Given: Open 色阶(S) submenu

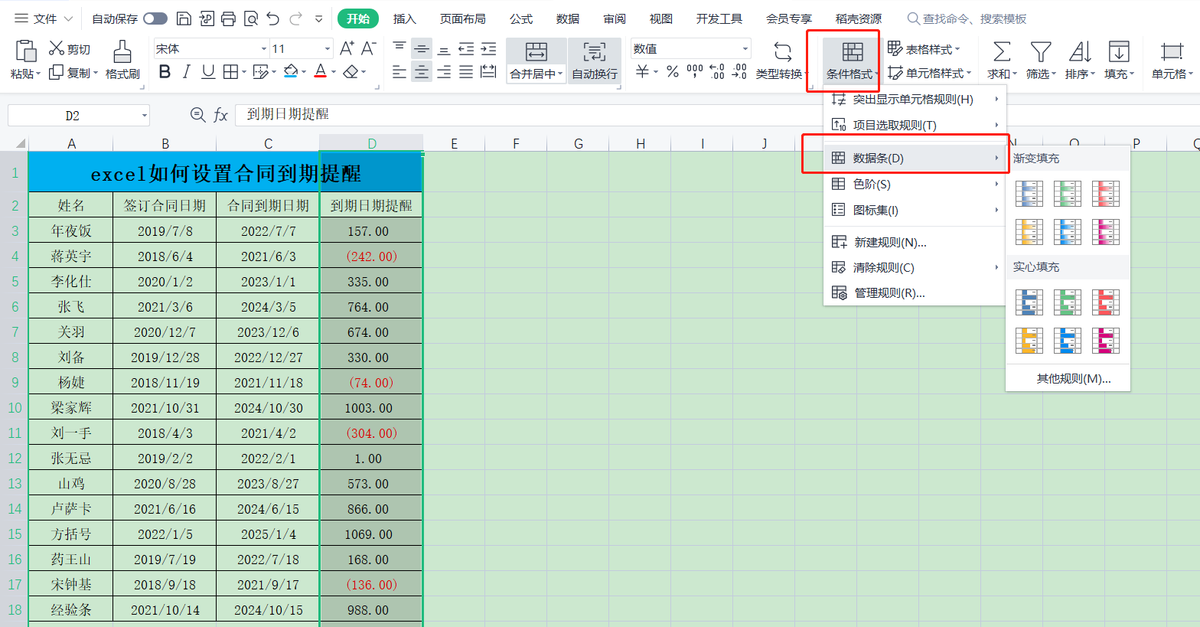Looking at the screenshot, I should click(915, 184).
